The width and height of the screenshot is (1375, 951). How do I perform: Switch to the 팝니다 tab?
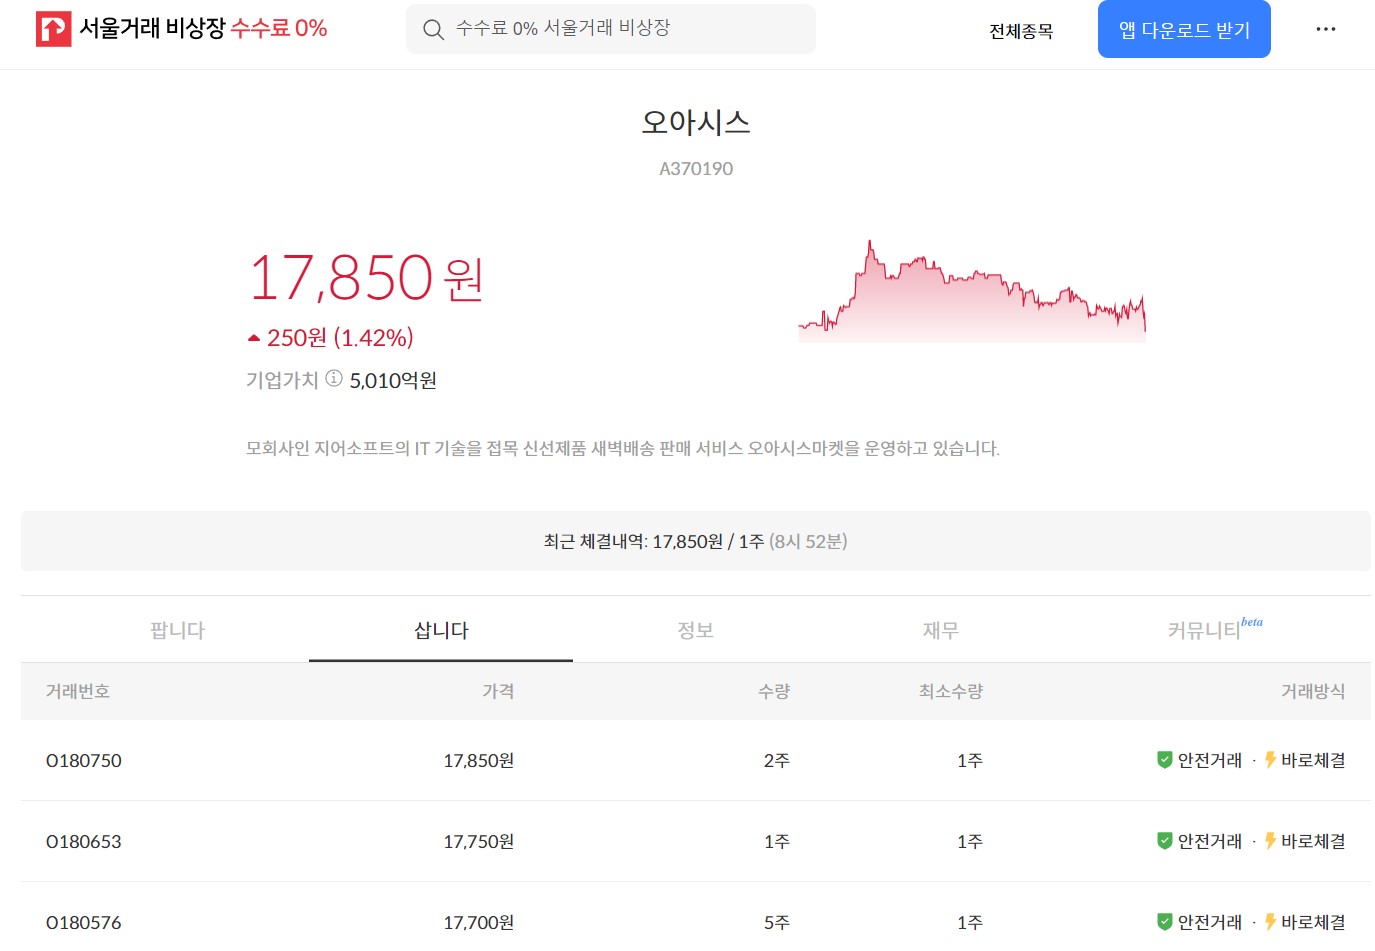(x=177, y=630)
